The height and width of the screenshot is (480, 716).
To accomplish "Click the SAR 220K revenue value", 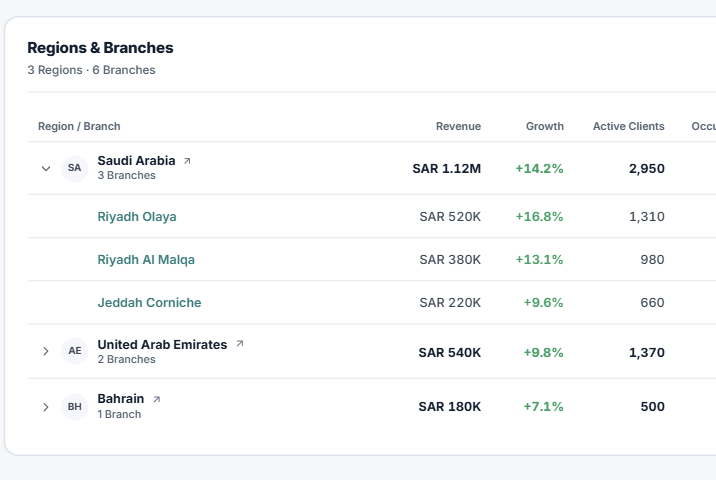I will 450,302.
